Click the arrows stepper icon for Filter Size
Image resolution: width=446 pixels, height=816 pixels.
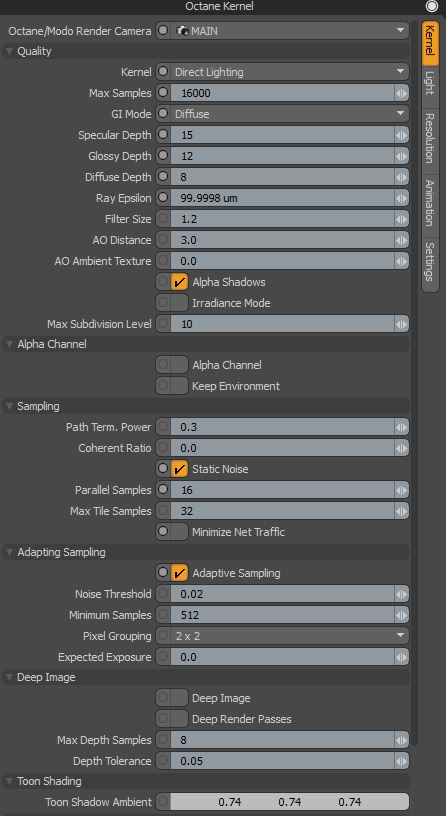(401, 219)
